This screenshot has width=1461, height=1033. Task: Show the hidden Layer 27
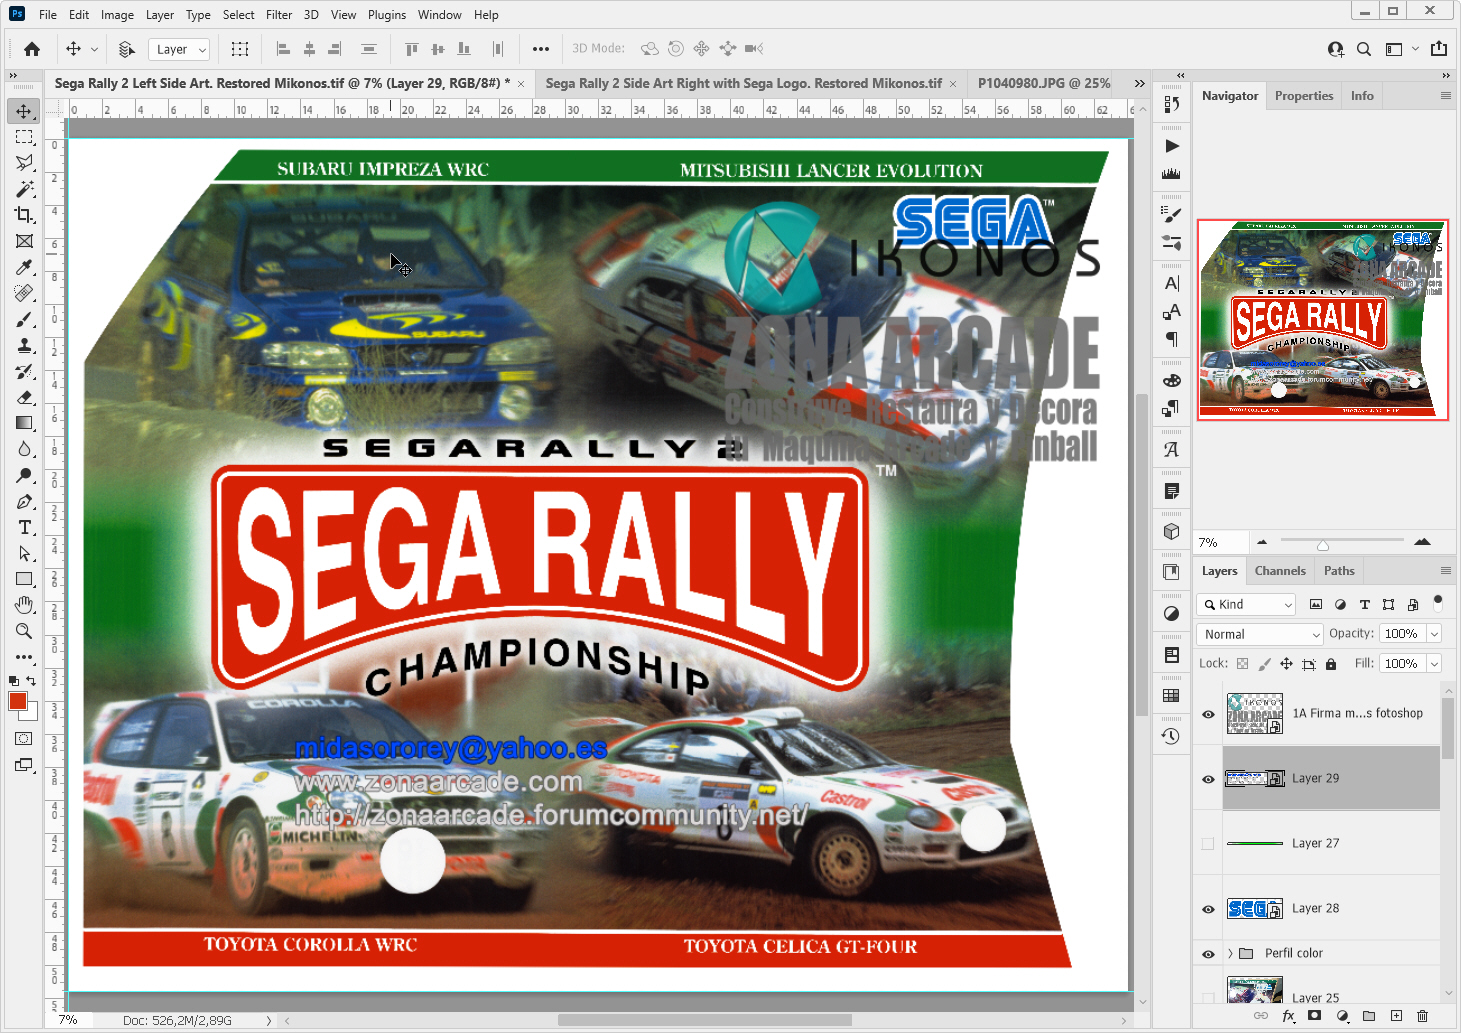point(1208,843)
